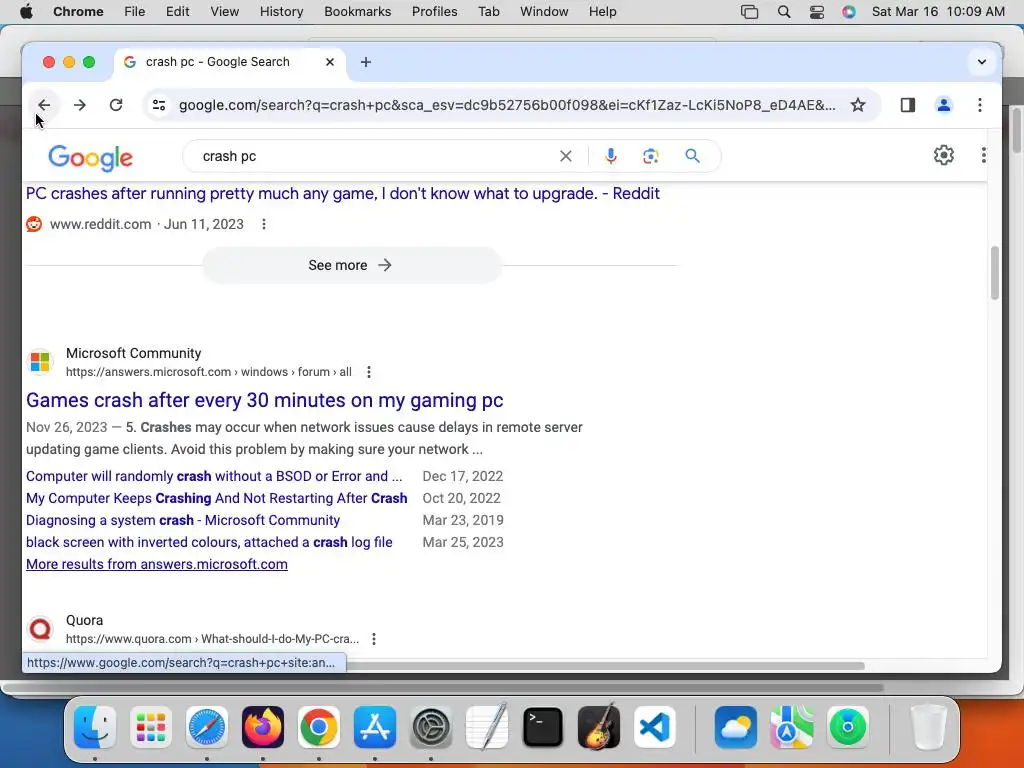Go back with the browser back arrow
This screenshot has height=768, width=1024.
pos(44,105)
